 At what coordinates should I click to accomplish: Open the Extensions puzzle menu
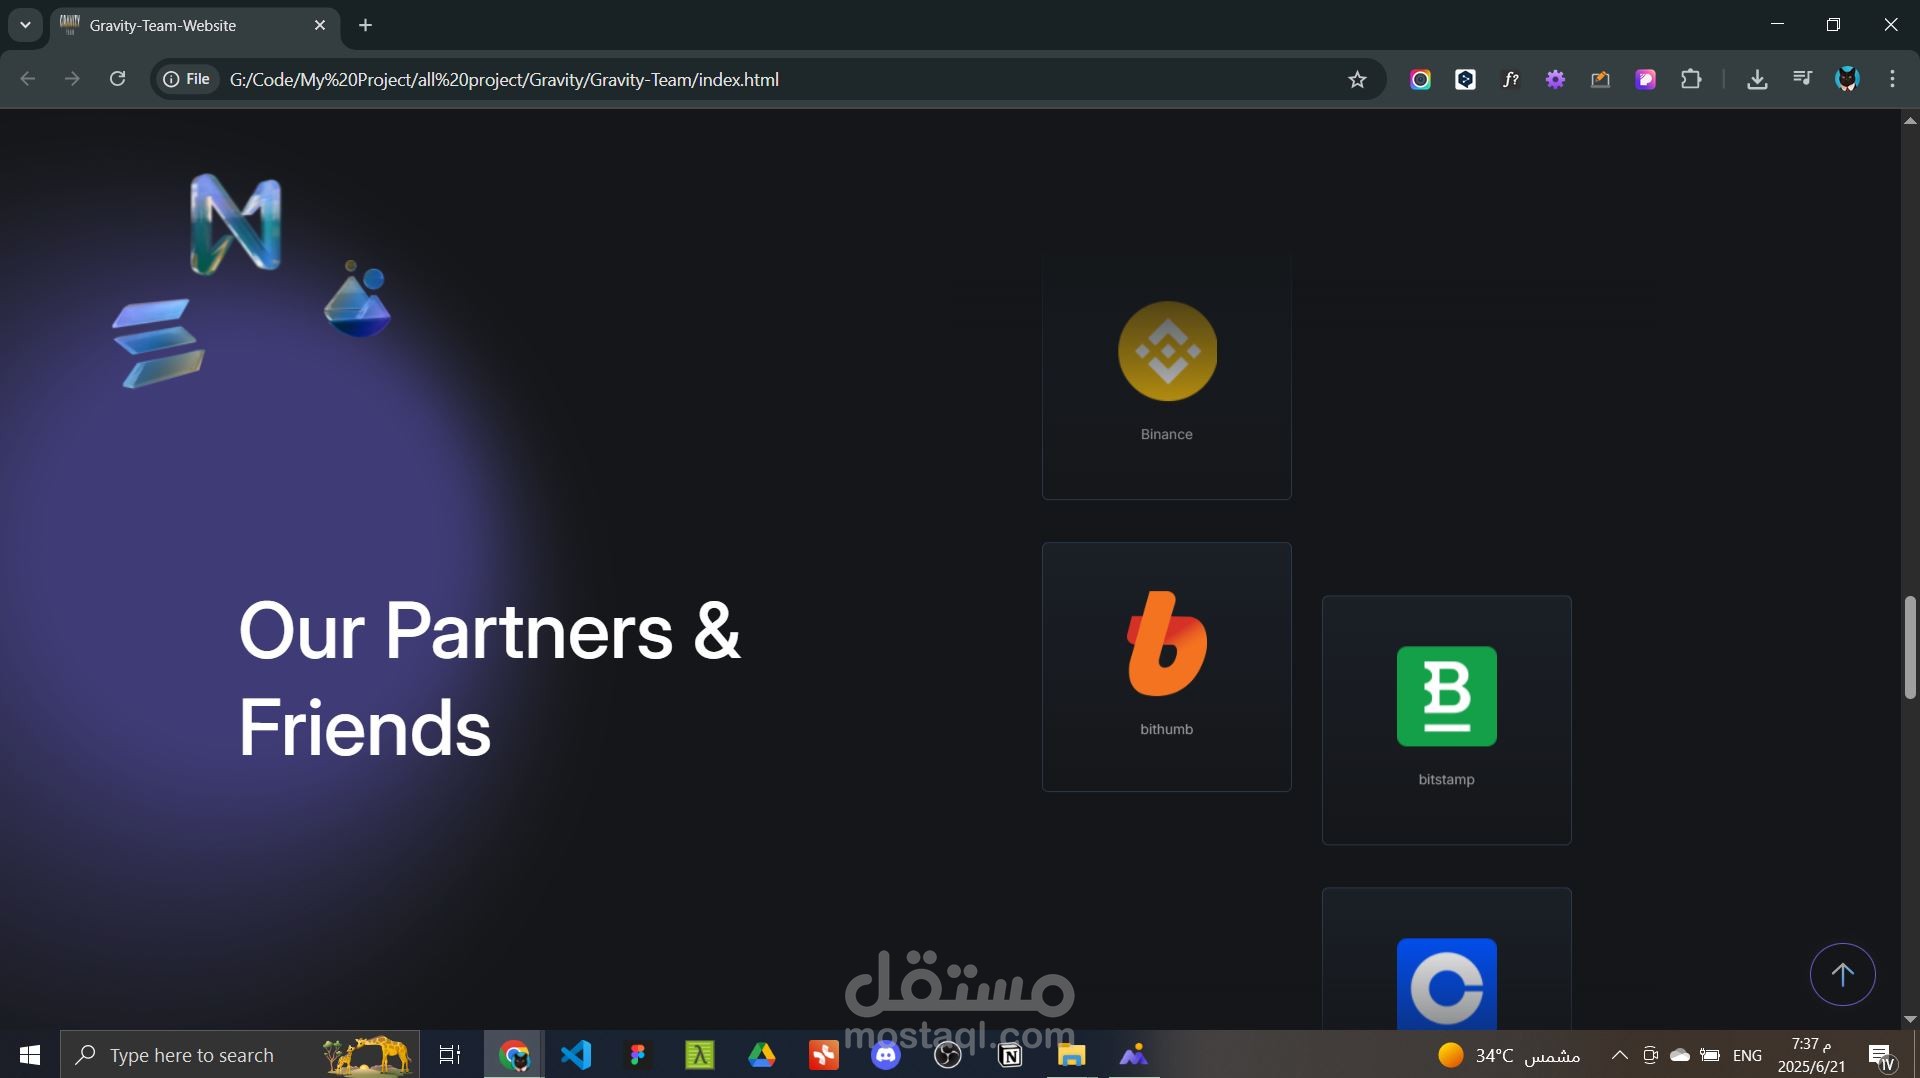click(x=1691, y=80)
